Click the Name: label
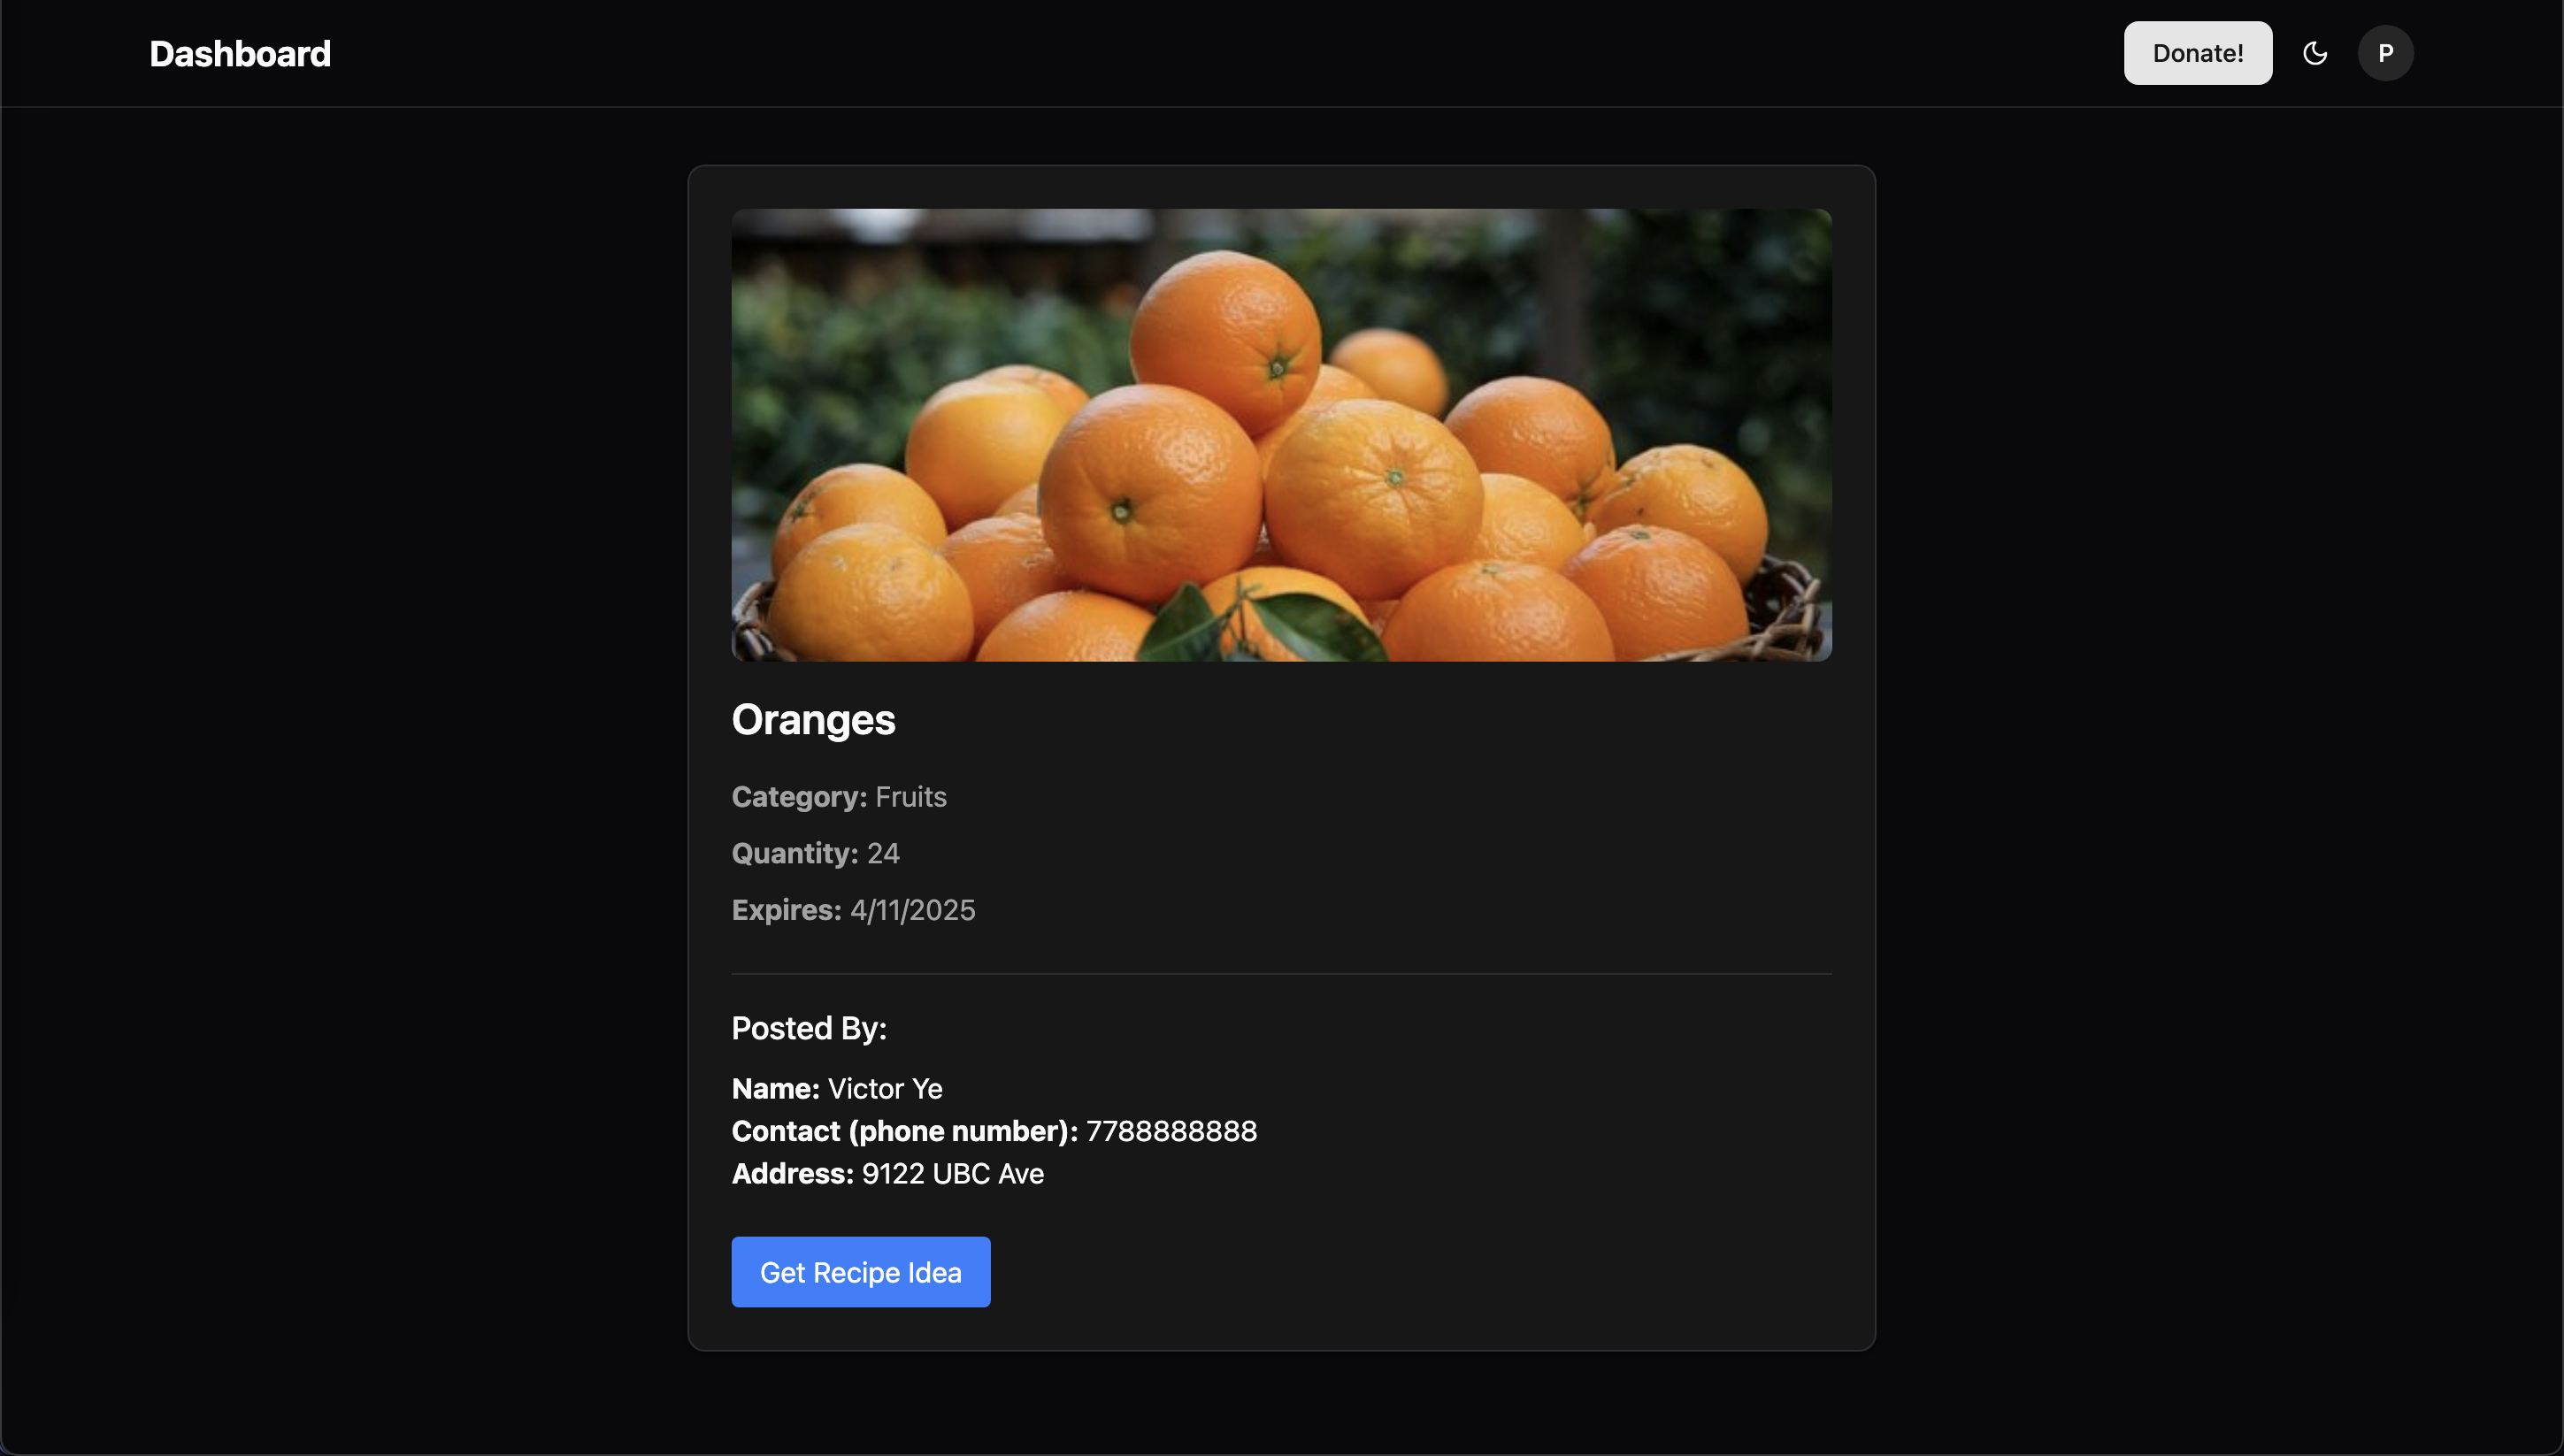2564x1456 pixels. point(776,1089)
